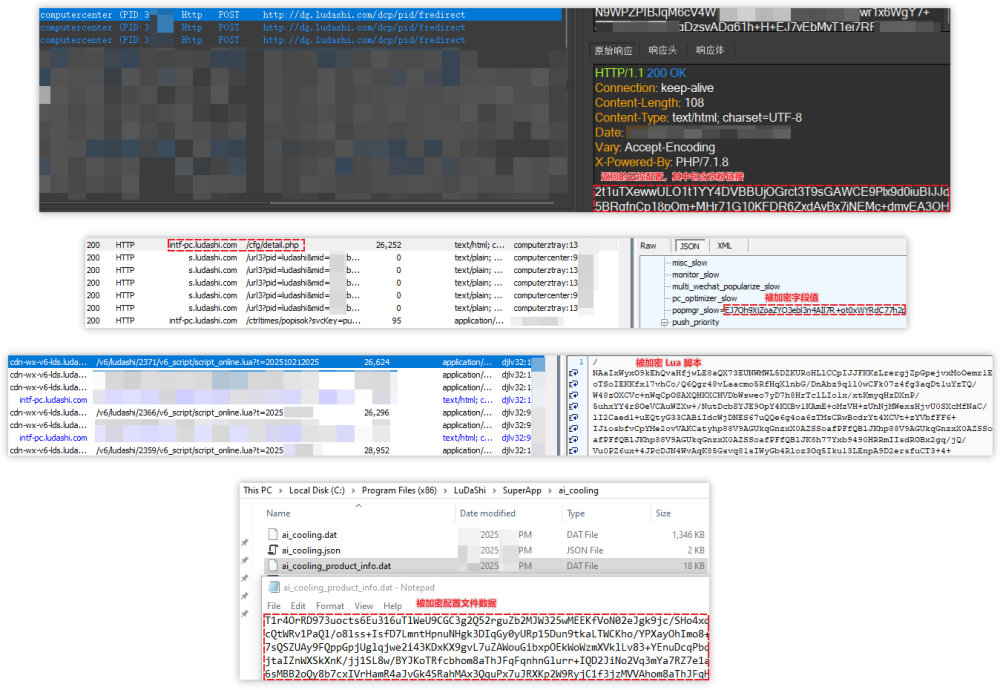The width and height of the screenshot is (1000, 690).
Task: Open the chevron after LuDaShi breadcrumb
Action: [x=494, y=490]
